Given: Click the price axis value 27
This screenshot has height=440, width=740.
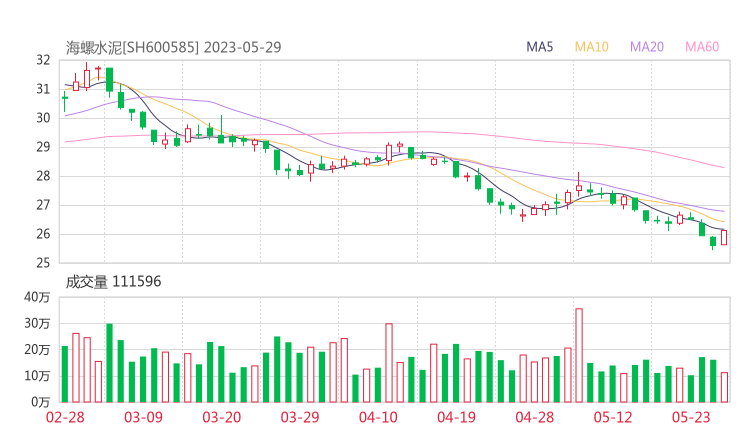Looking at the screenshot, I should coord(43,205).
